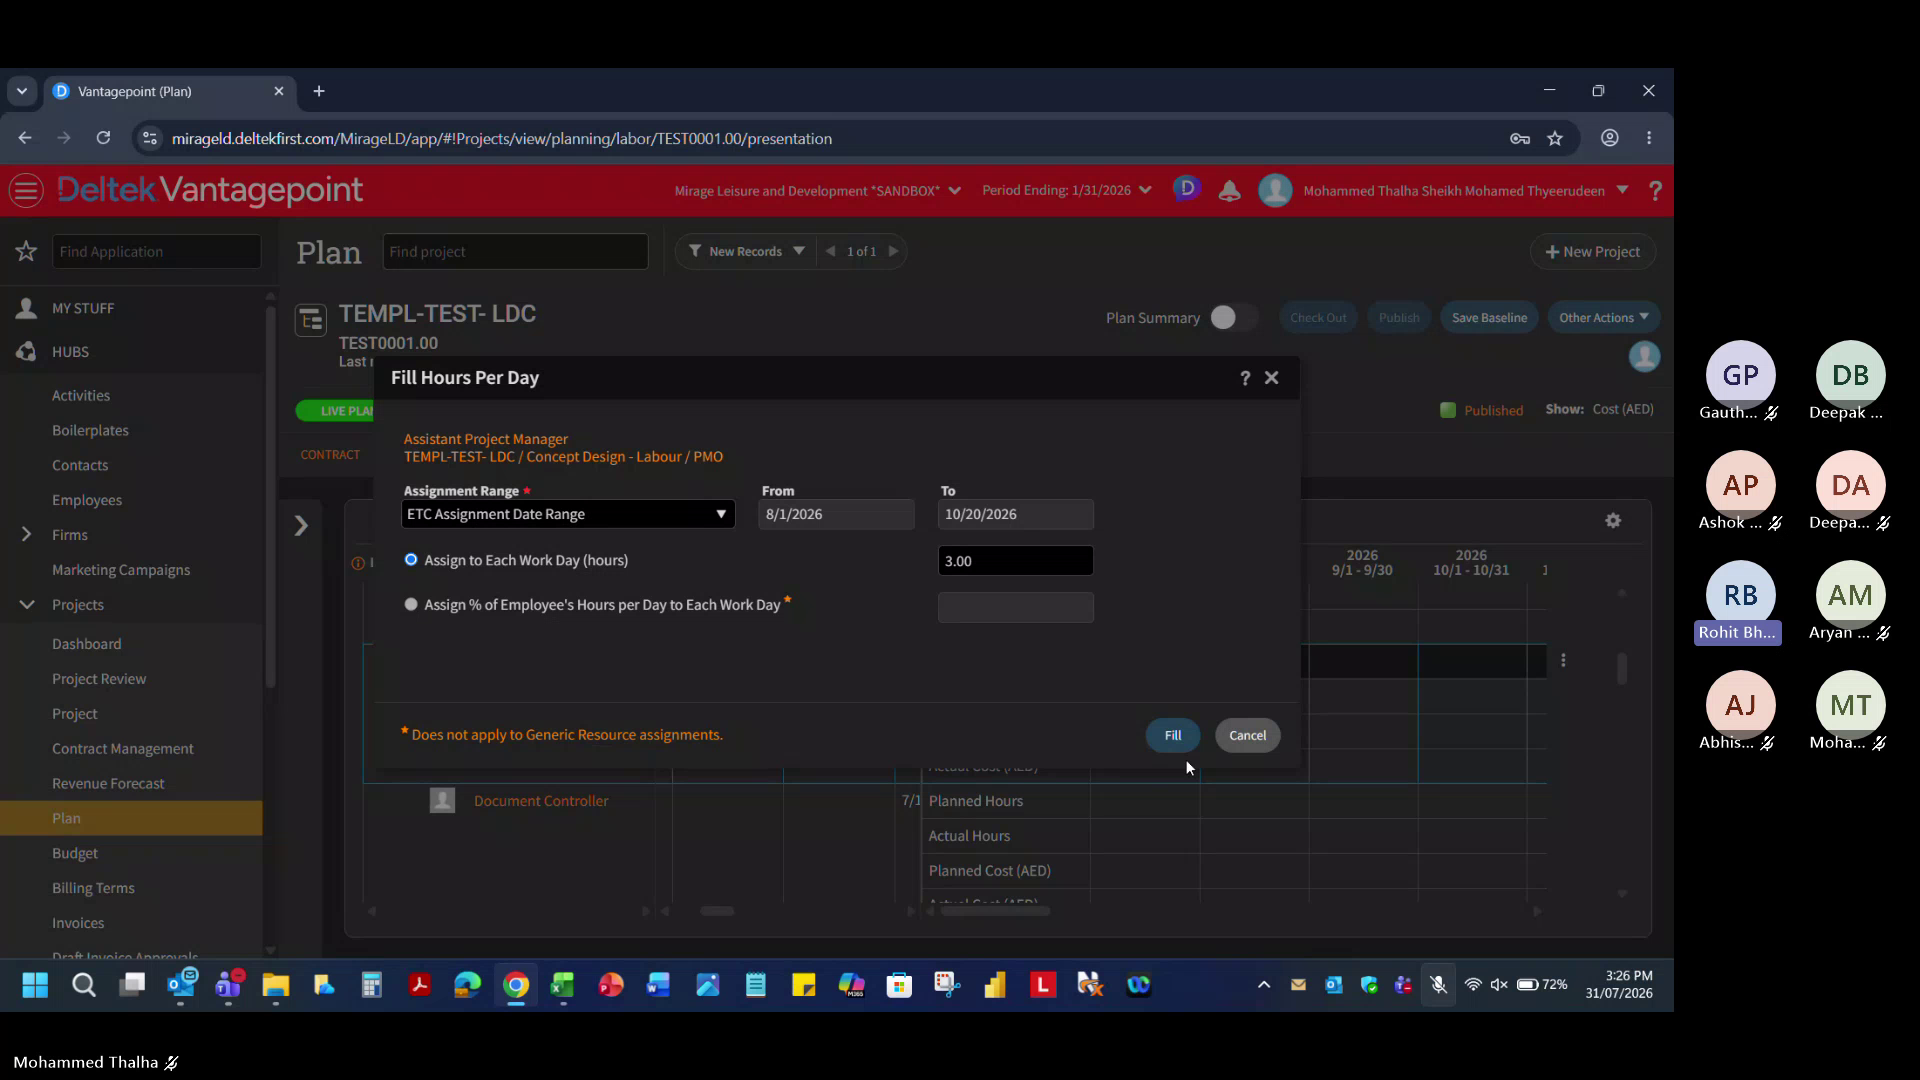Image resolution: width=1920 pixels, height=1080 pixels.
Task: Click the project plan icon beside TEMPL-TEST- LDC
Action: 311,320
